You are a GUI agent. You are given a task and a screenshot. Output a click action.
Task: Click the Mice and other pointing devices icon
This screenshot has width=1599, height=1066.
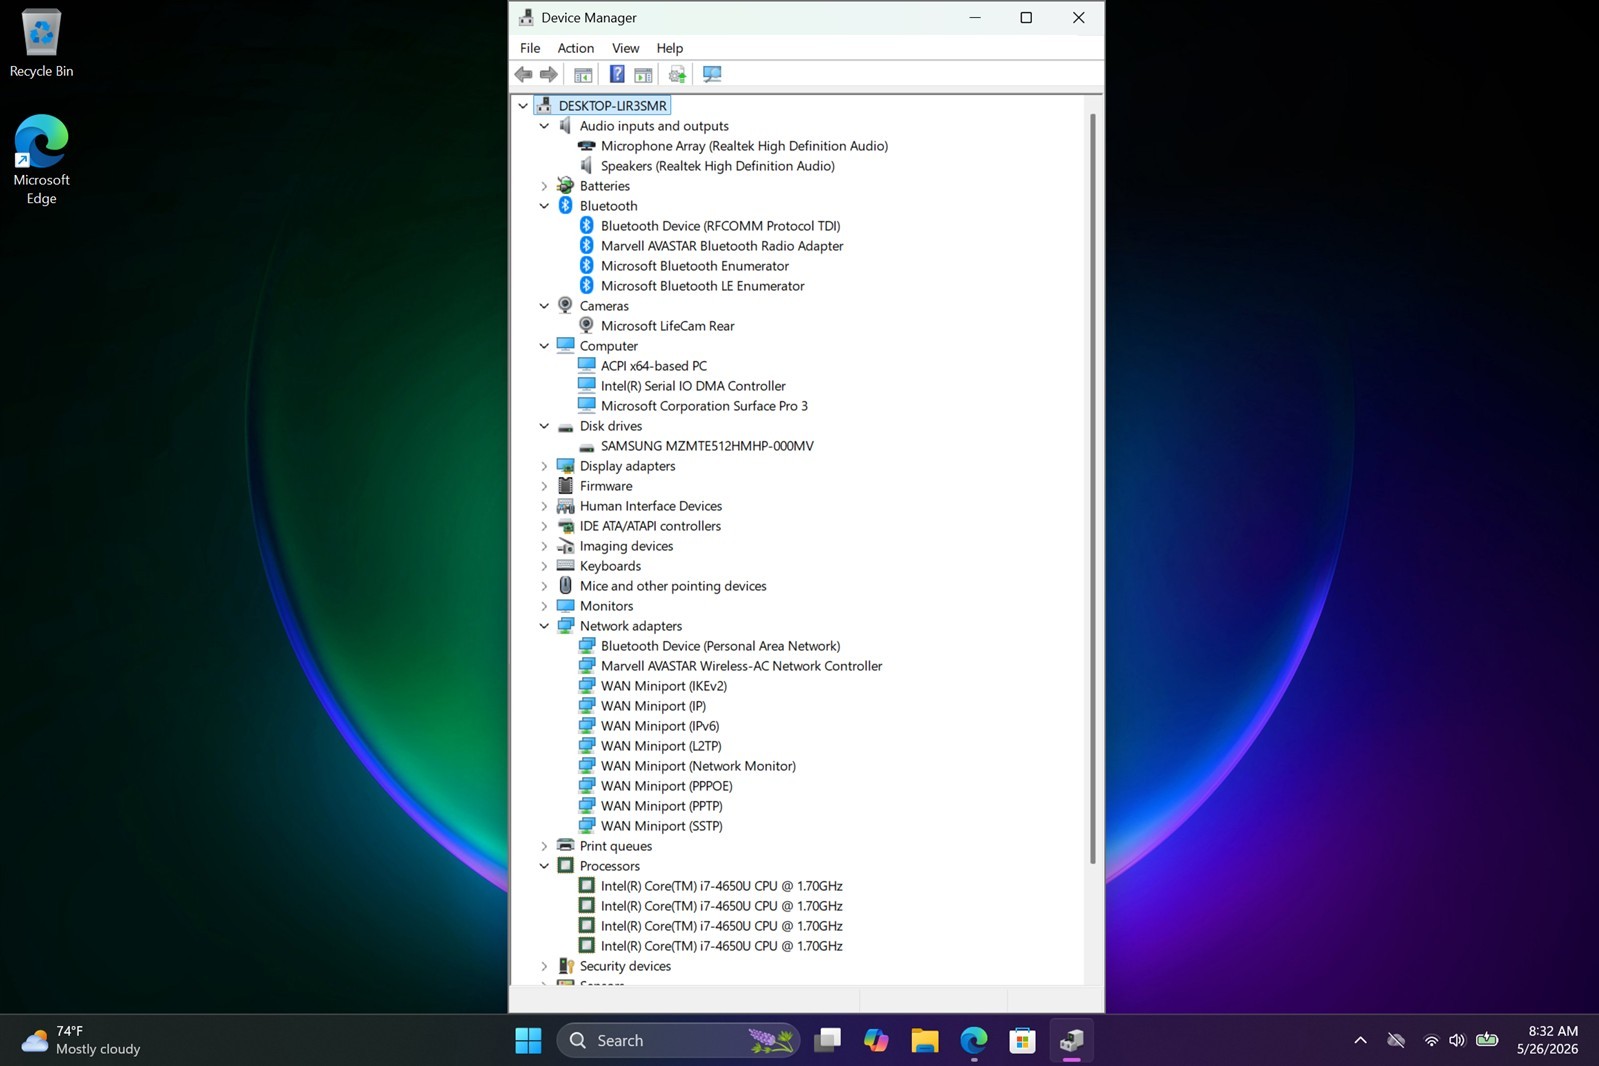tap(566, 586)
